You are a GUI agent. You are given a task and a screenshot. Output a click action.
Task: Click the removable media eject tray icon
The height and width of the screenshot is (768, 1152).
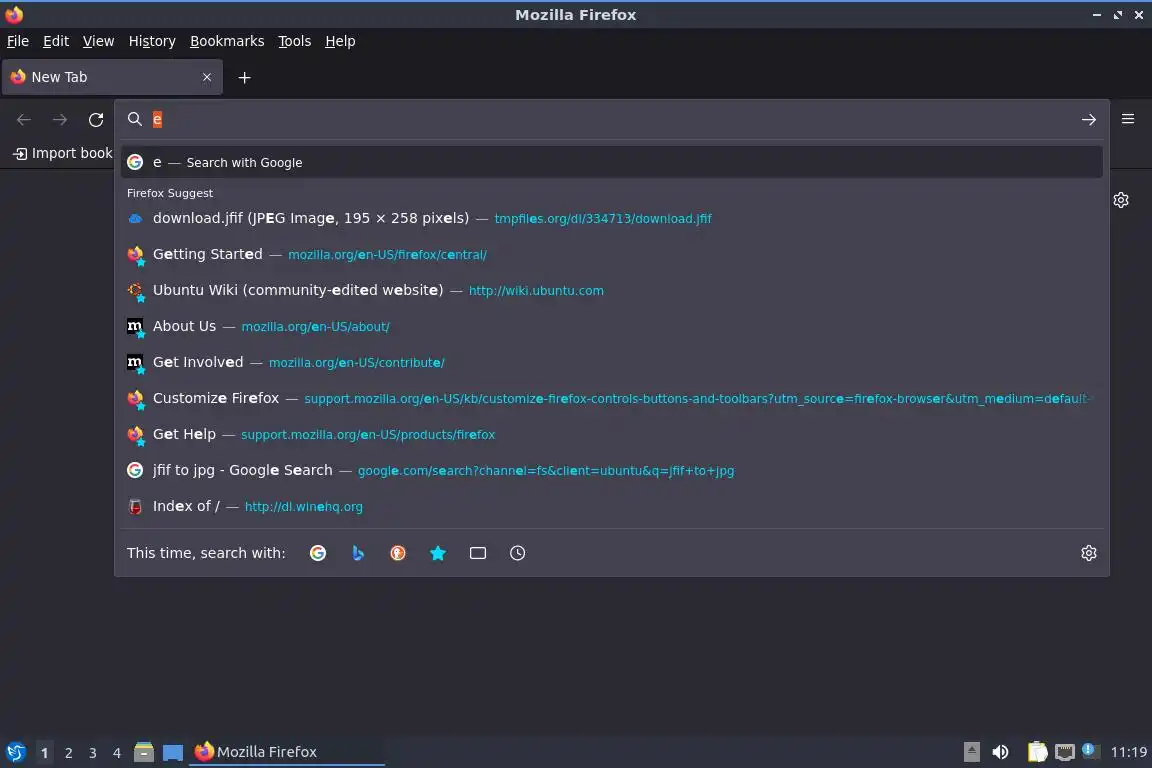pos(971,752)
